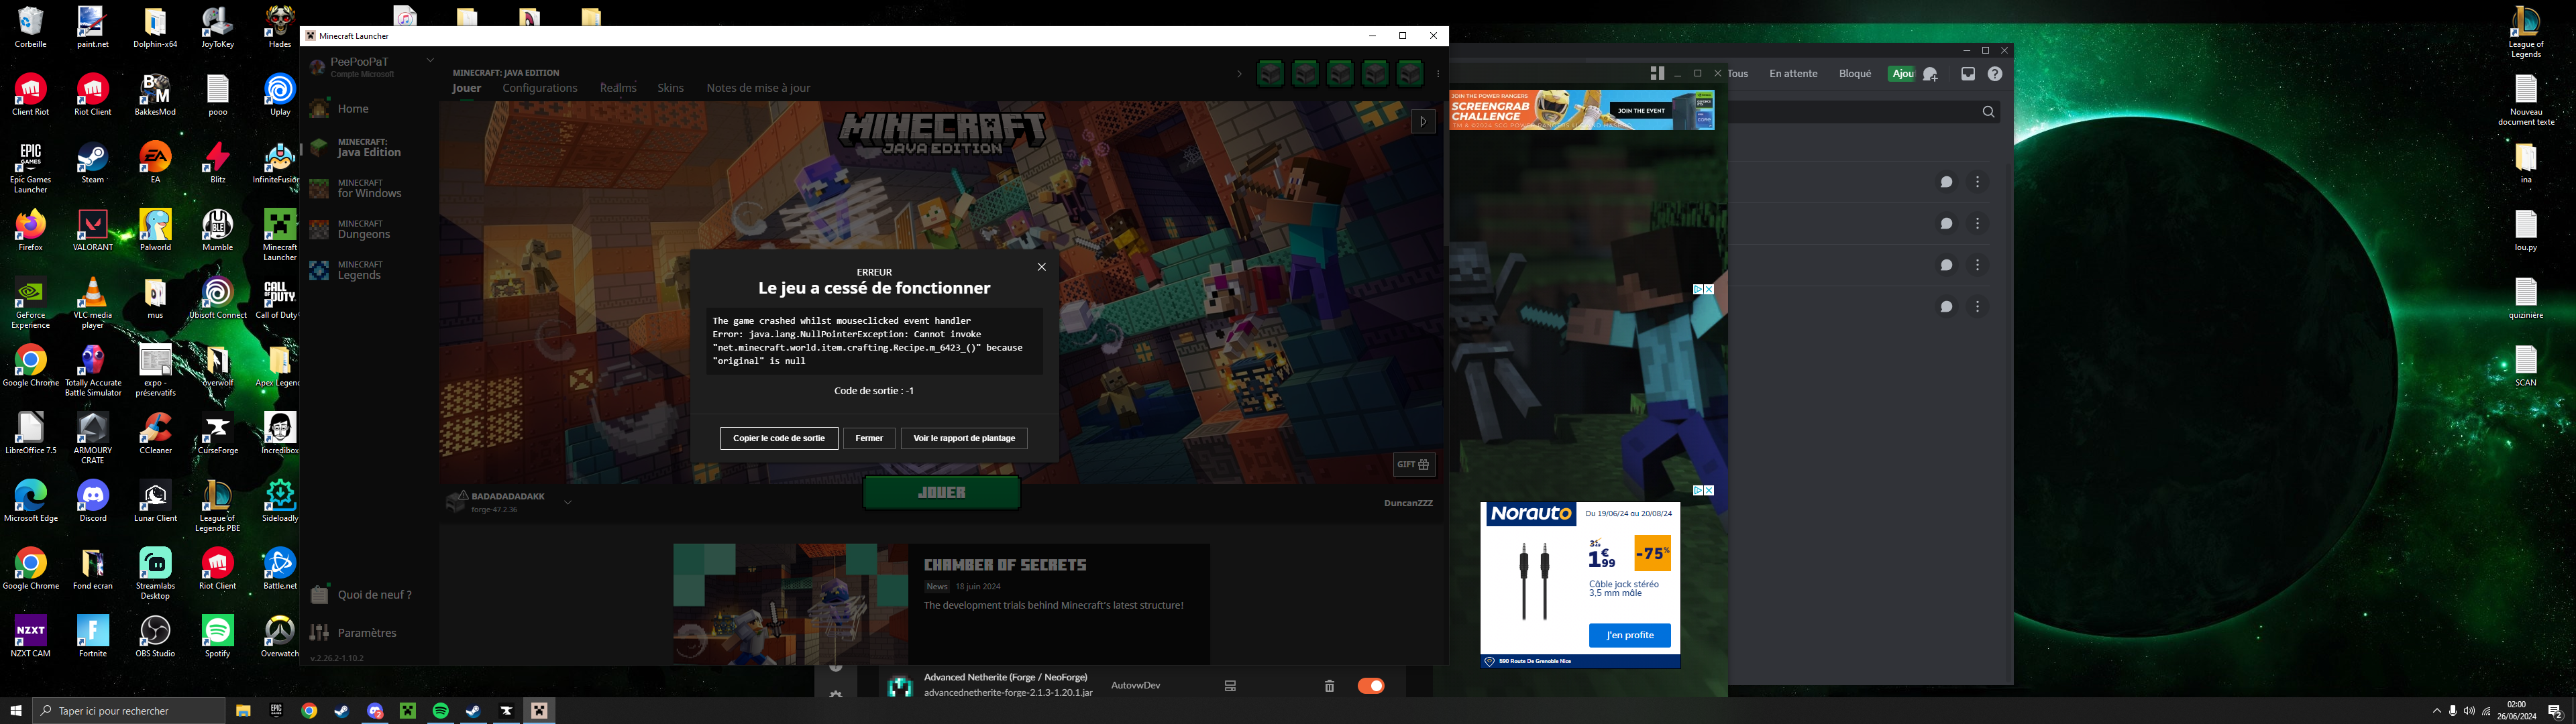2576x724 pixels.
Task: Open the Epic Games Launcher taskbar icon
Action: tap(276, 711)
